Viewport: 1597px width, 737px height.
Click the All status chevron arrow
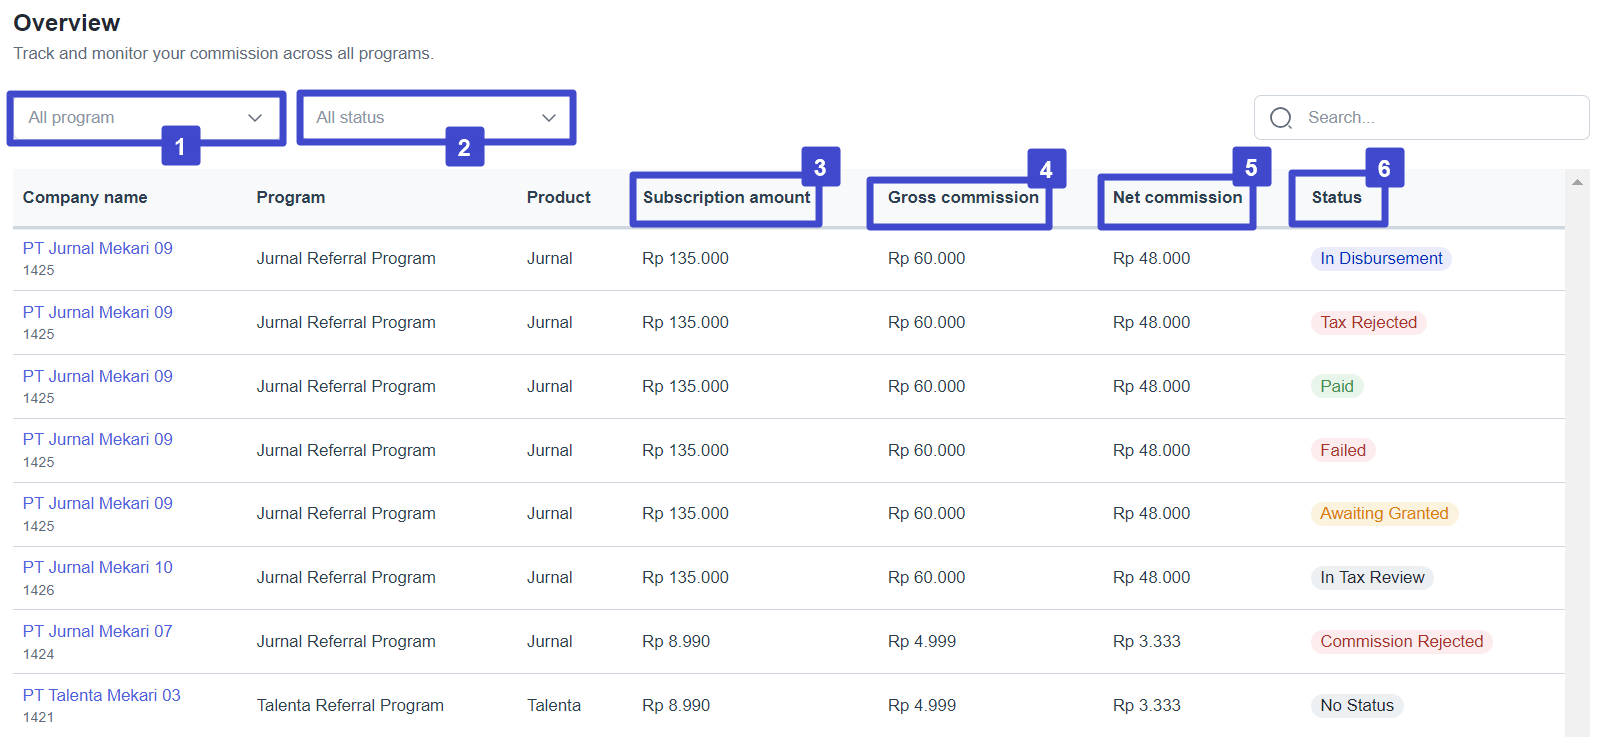point(549,118)
